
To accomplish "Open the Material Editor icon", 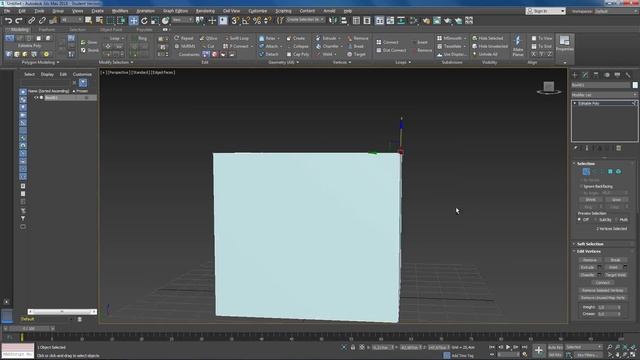I will 426,20.
